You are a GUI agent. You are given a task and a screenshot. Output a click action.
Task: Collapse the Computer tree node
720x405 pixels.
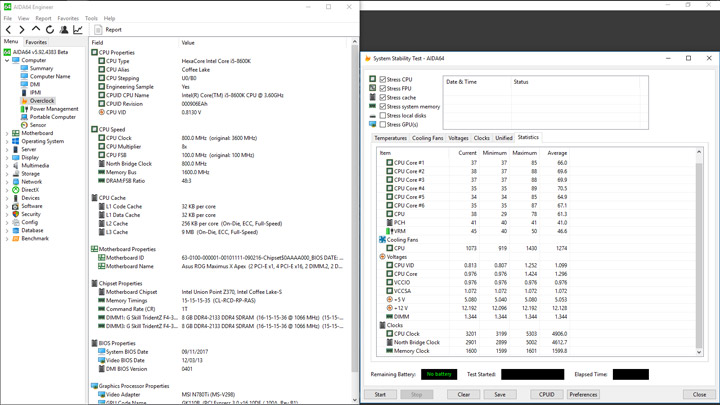[7, 60]
